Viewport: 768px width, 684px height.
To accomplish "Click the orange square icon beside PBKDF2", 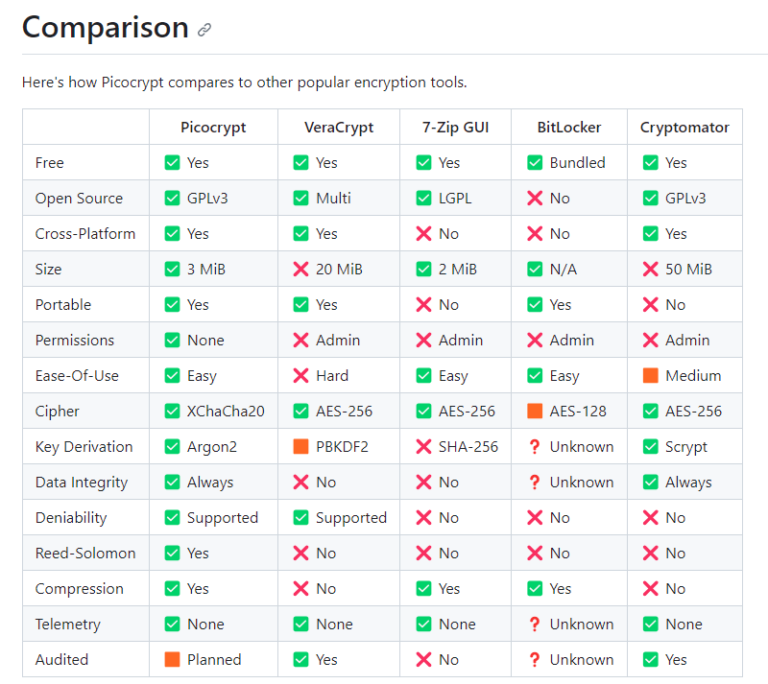I will [x=300, y=447].
